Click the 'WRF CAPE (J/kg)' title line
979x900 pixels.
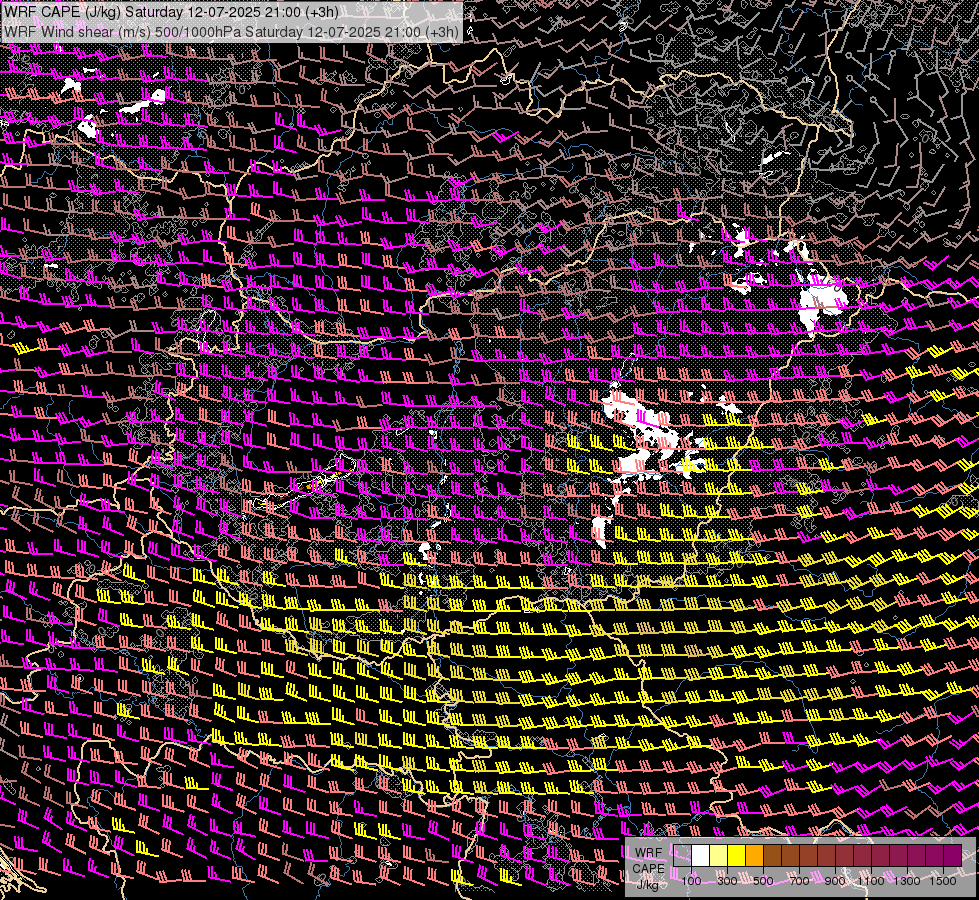click(x=171, y=12)
